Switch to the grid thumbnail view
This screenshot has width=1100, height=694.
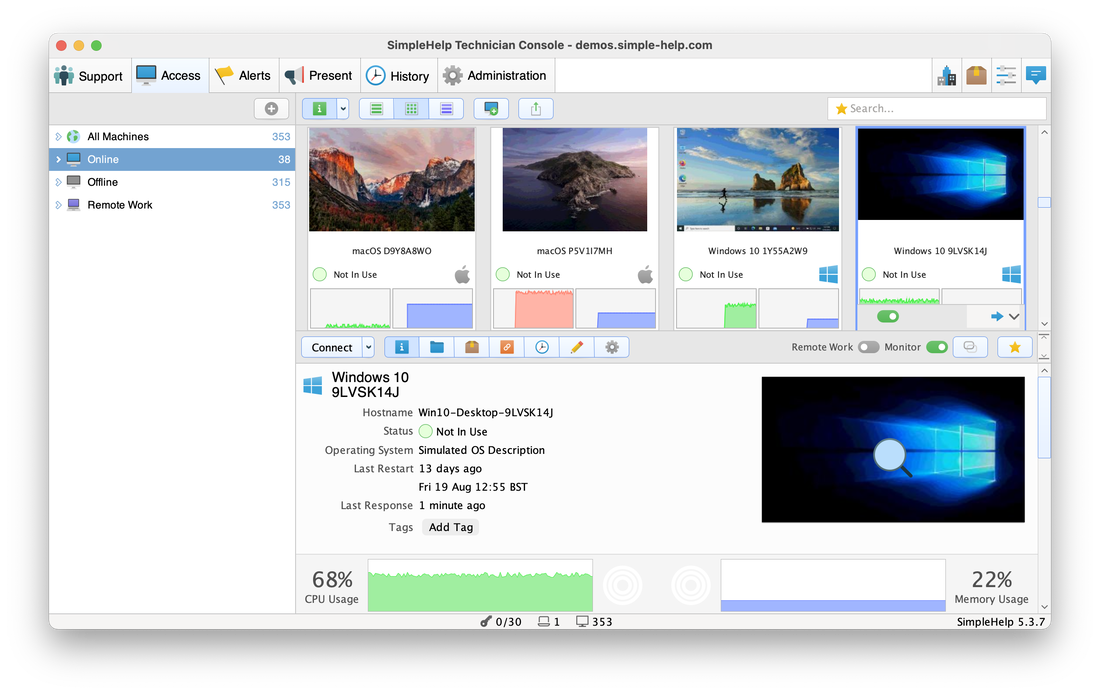tap(412, 109)
